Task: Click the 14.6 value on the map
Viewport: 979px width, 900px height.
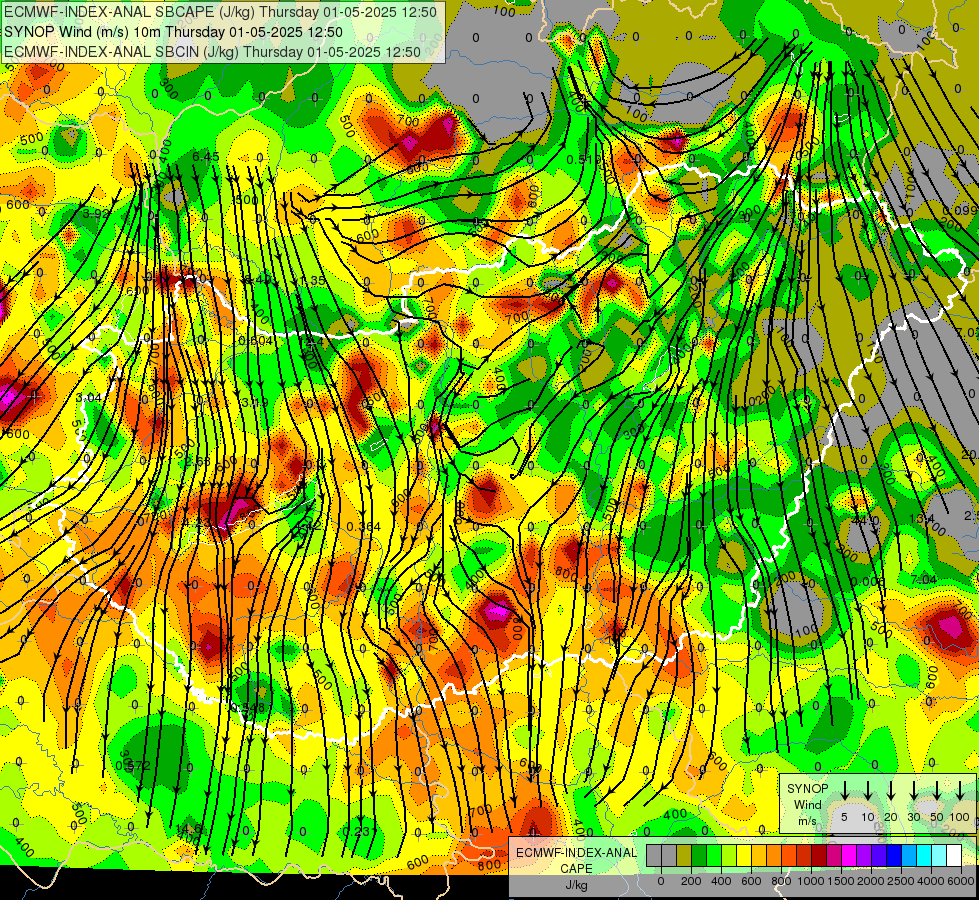Action: [x=189, y=829]
